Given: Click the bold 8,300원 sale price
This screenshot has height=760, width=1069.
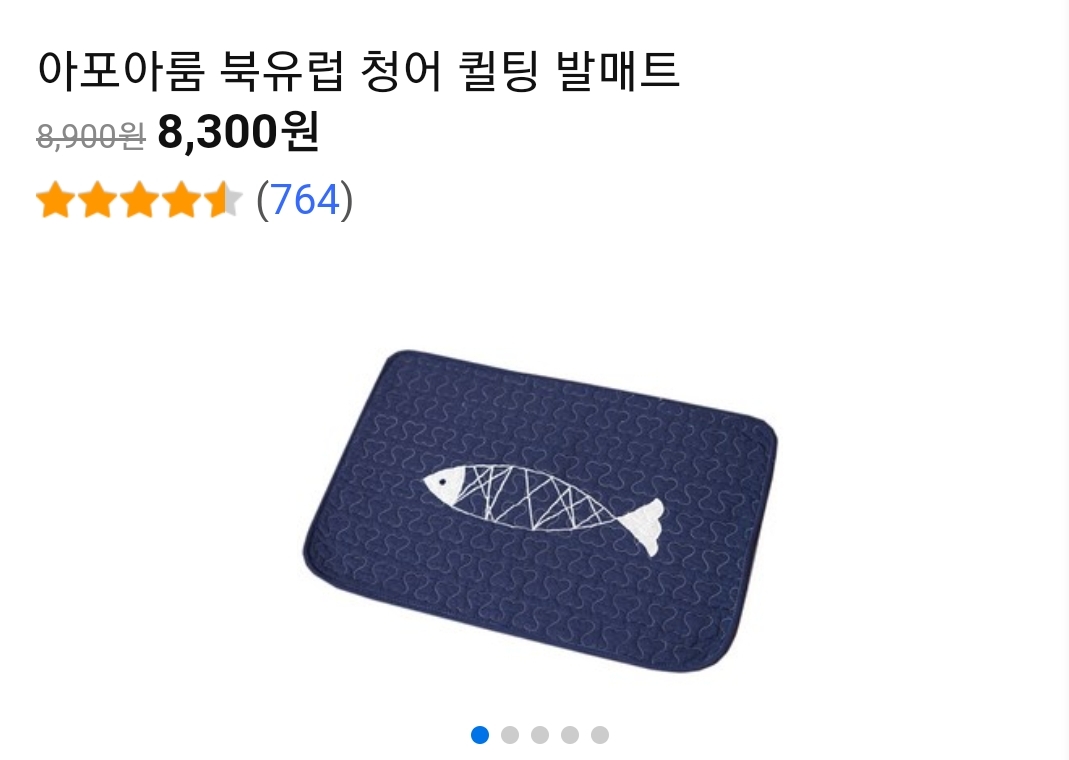Looking at the screenshot, I should (239, 132).
